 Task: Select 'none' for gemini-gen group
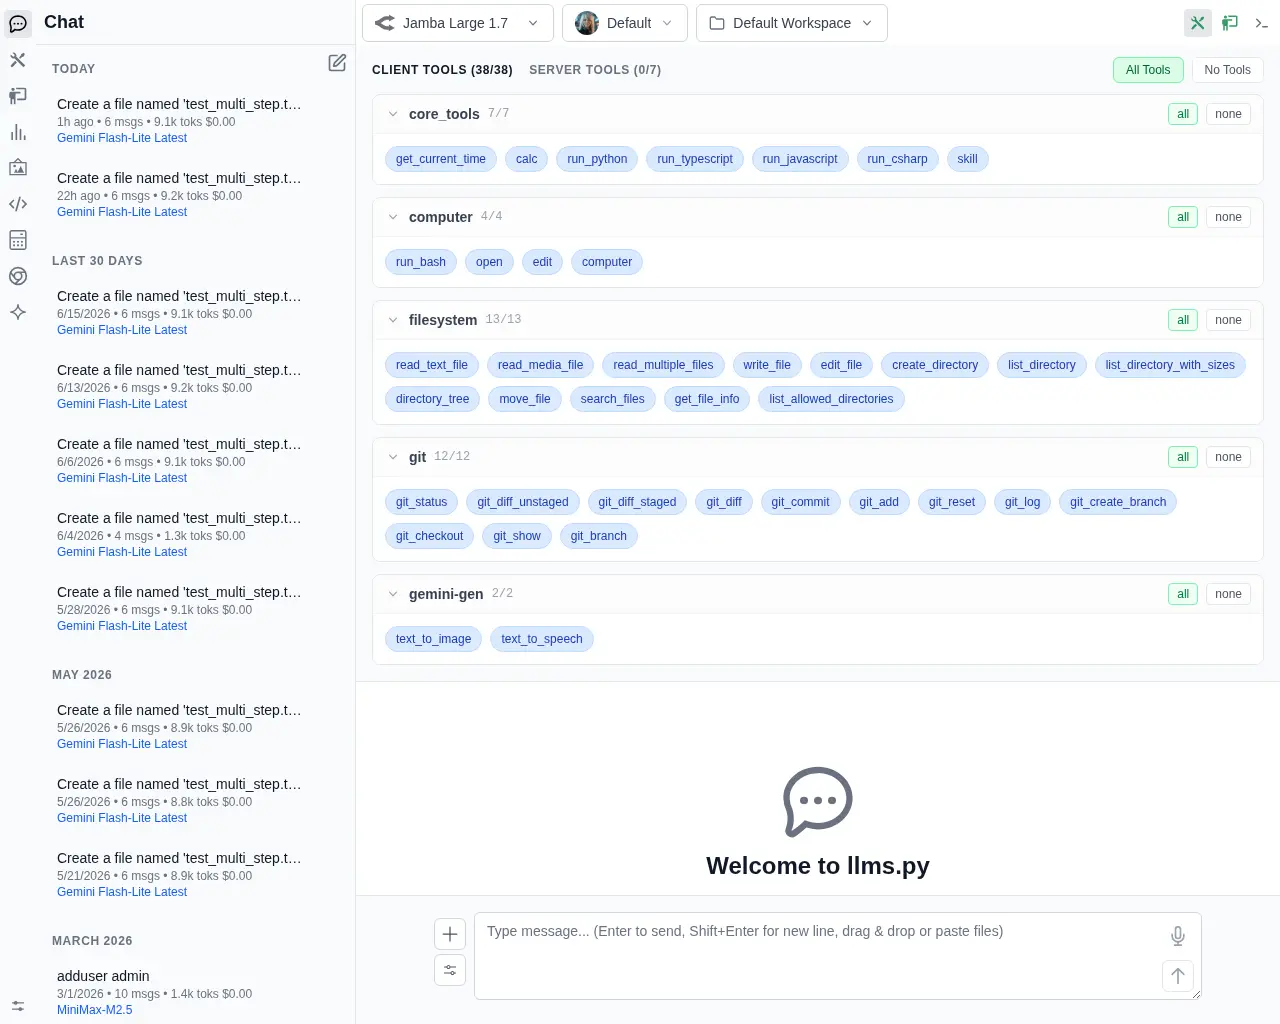(1228, 594)
